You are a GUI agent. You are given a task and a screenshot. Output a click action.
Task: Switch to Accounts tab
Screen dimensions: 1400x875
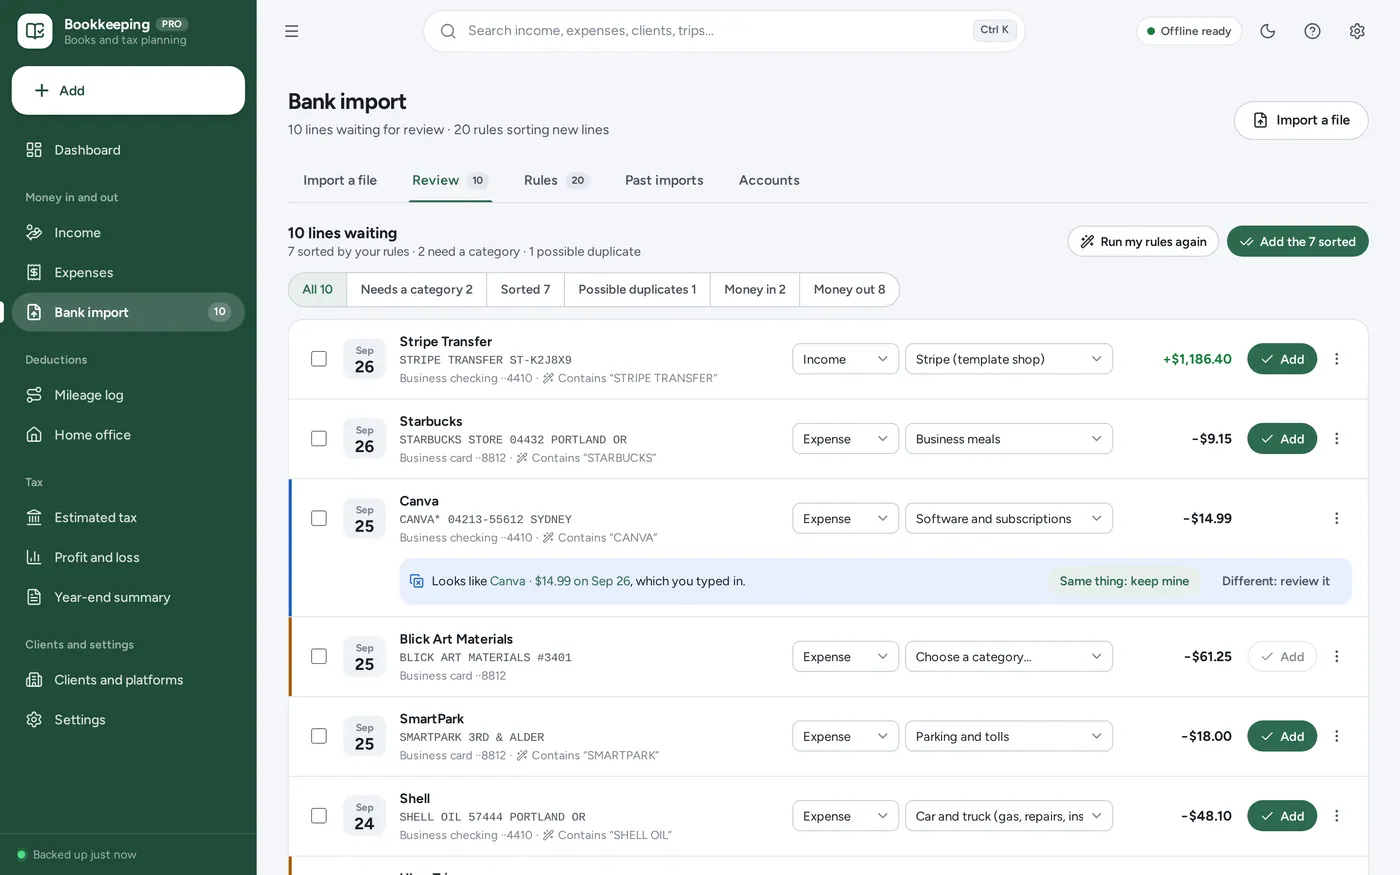769,181
